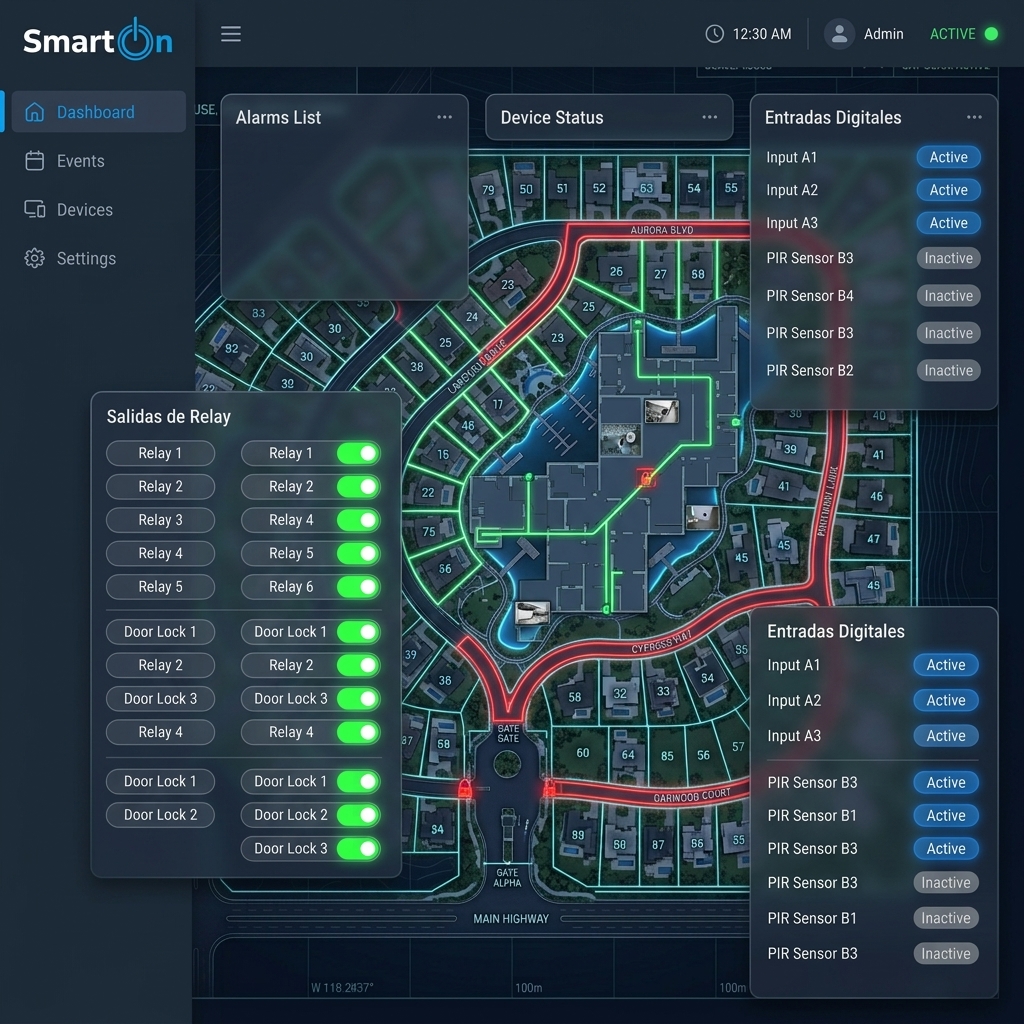Click the Events calendar icon
This screenshot has width=1024, height=1024.
[x=35, y=161]
